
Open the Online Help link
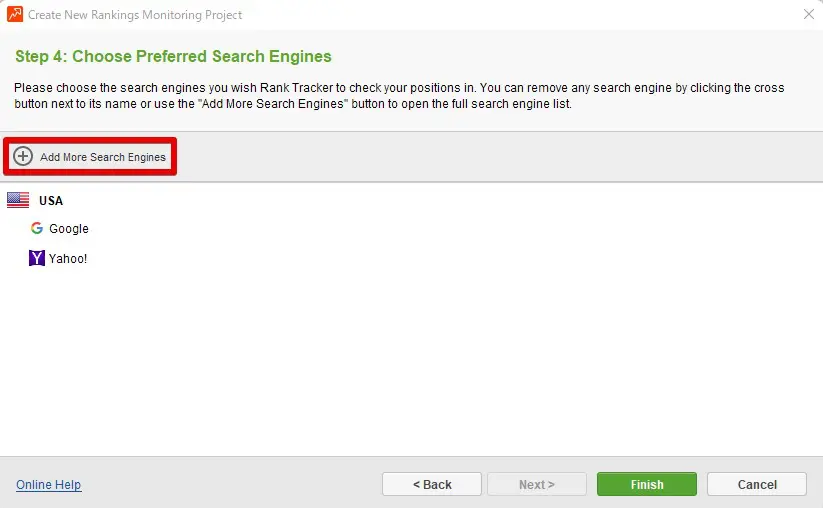click(48, 485)
